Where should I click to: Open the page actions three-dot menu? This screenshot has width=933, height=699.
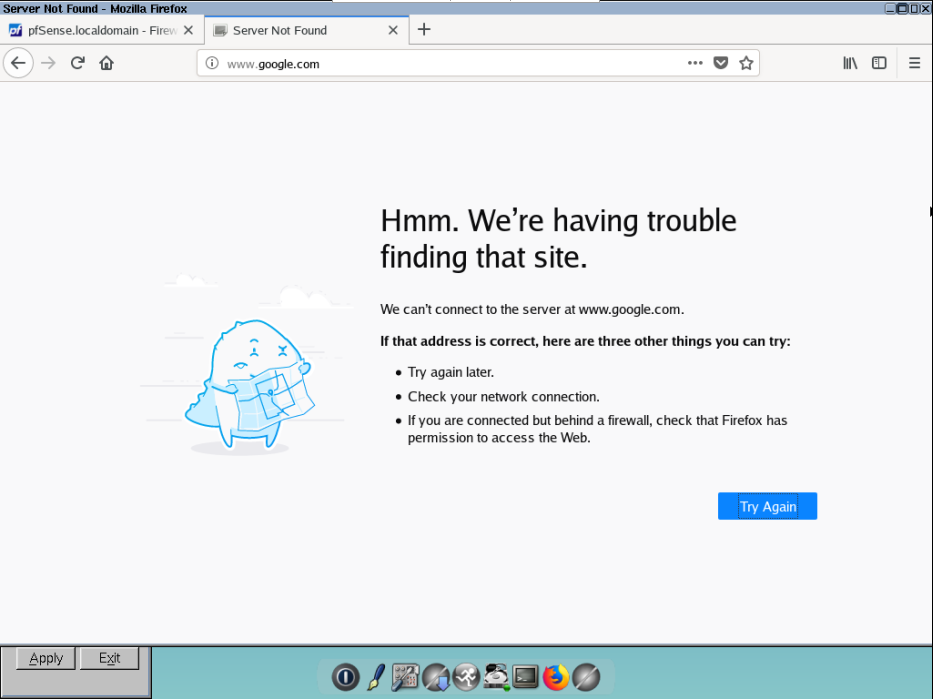(695, 63)
